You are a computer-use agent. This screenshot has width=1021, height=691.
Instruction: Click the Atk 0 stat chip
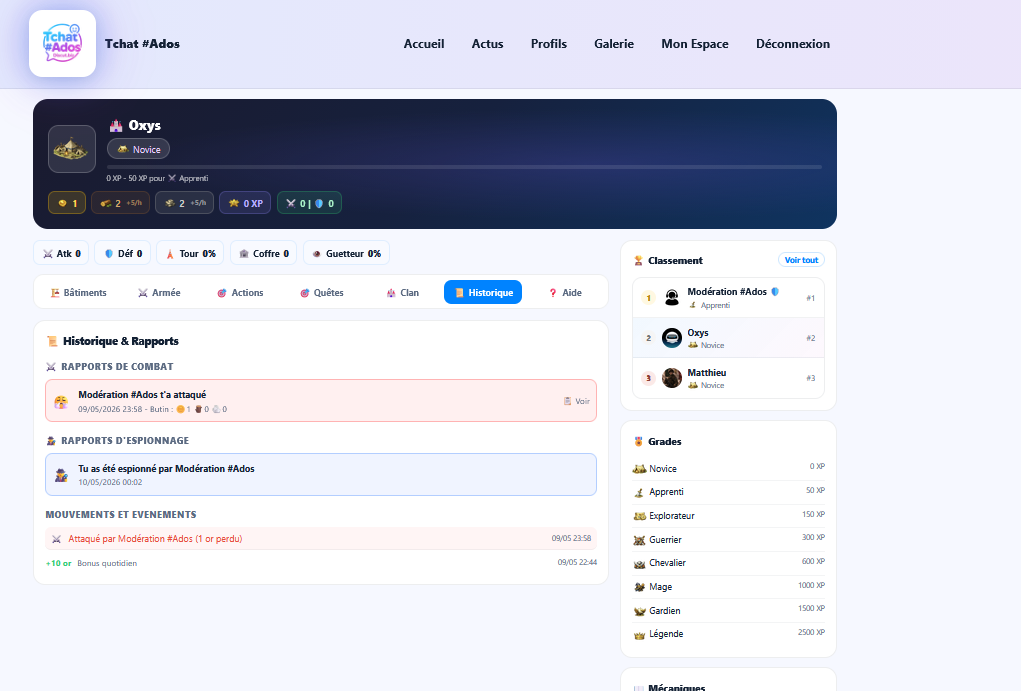pyautogui.click(x=62, y=253)
